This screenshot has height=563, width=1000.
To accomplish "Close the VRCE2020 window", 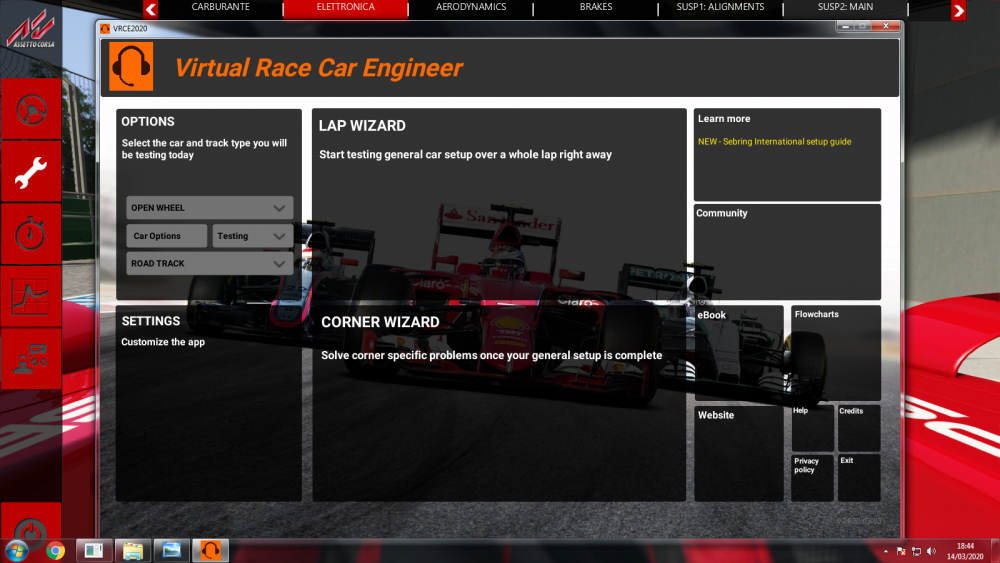I will pyautogui.click(x=886, y=26).
